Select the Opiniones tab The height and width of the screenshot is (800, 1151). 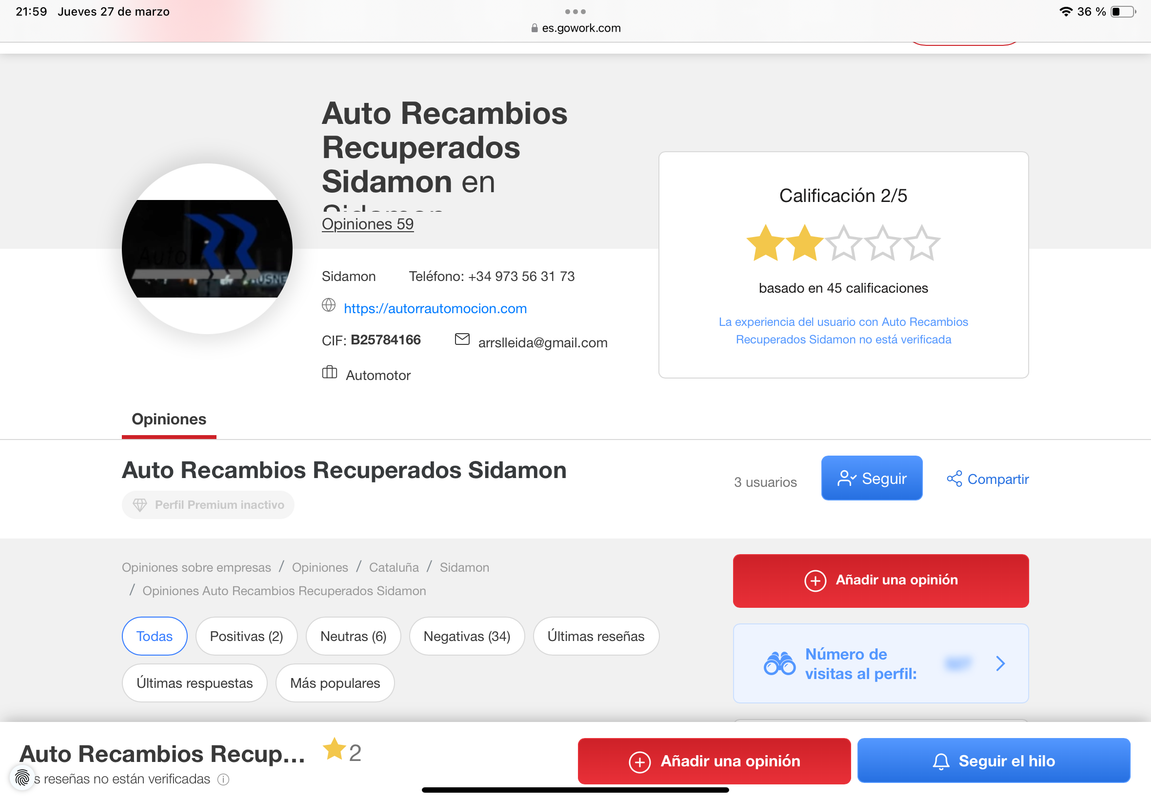point(169,419)
